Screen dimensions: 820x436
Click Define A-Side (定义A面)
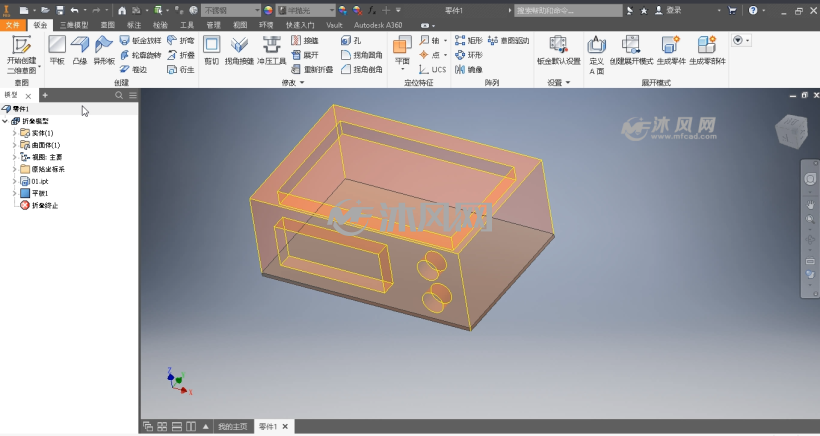(596, 55)
